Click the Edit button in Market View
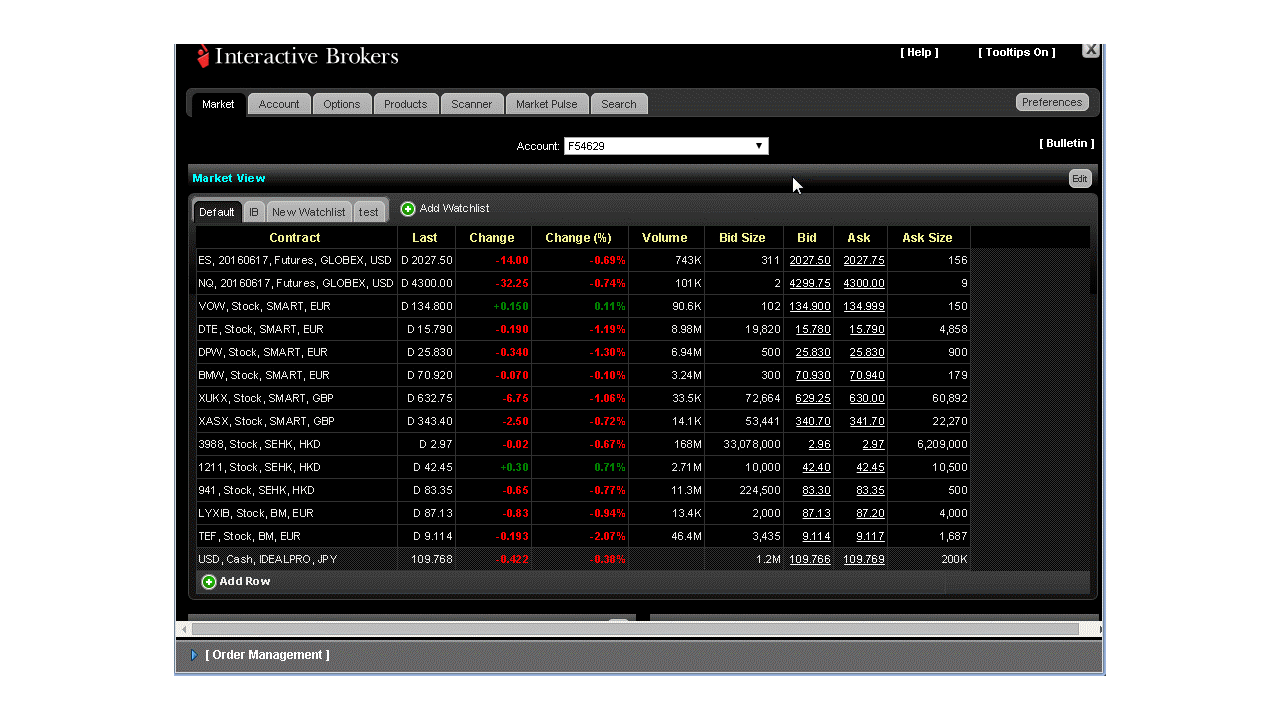1280x720 pixels. click(1080, 179)
